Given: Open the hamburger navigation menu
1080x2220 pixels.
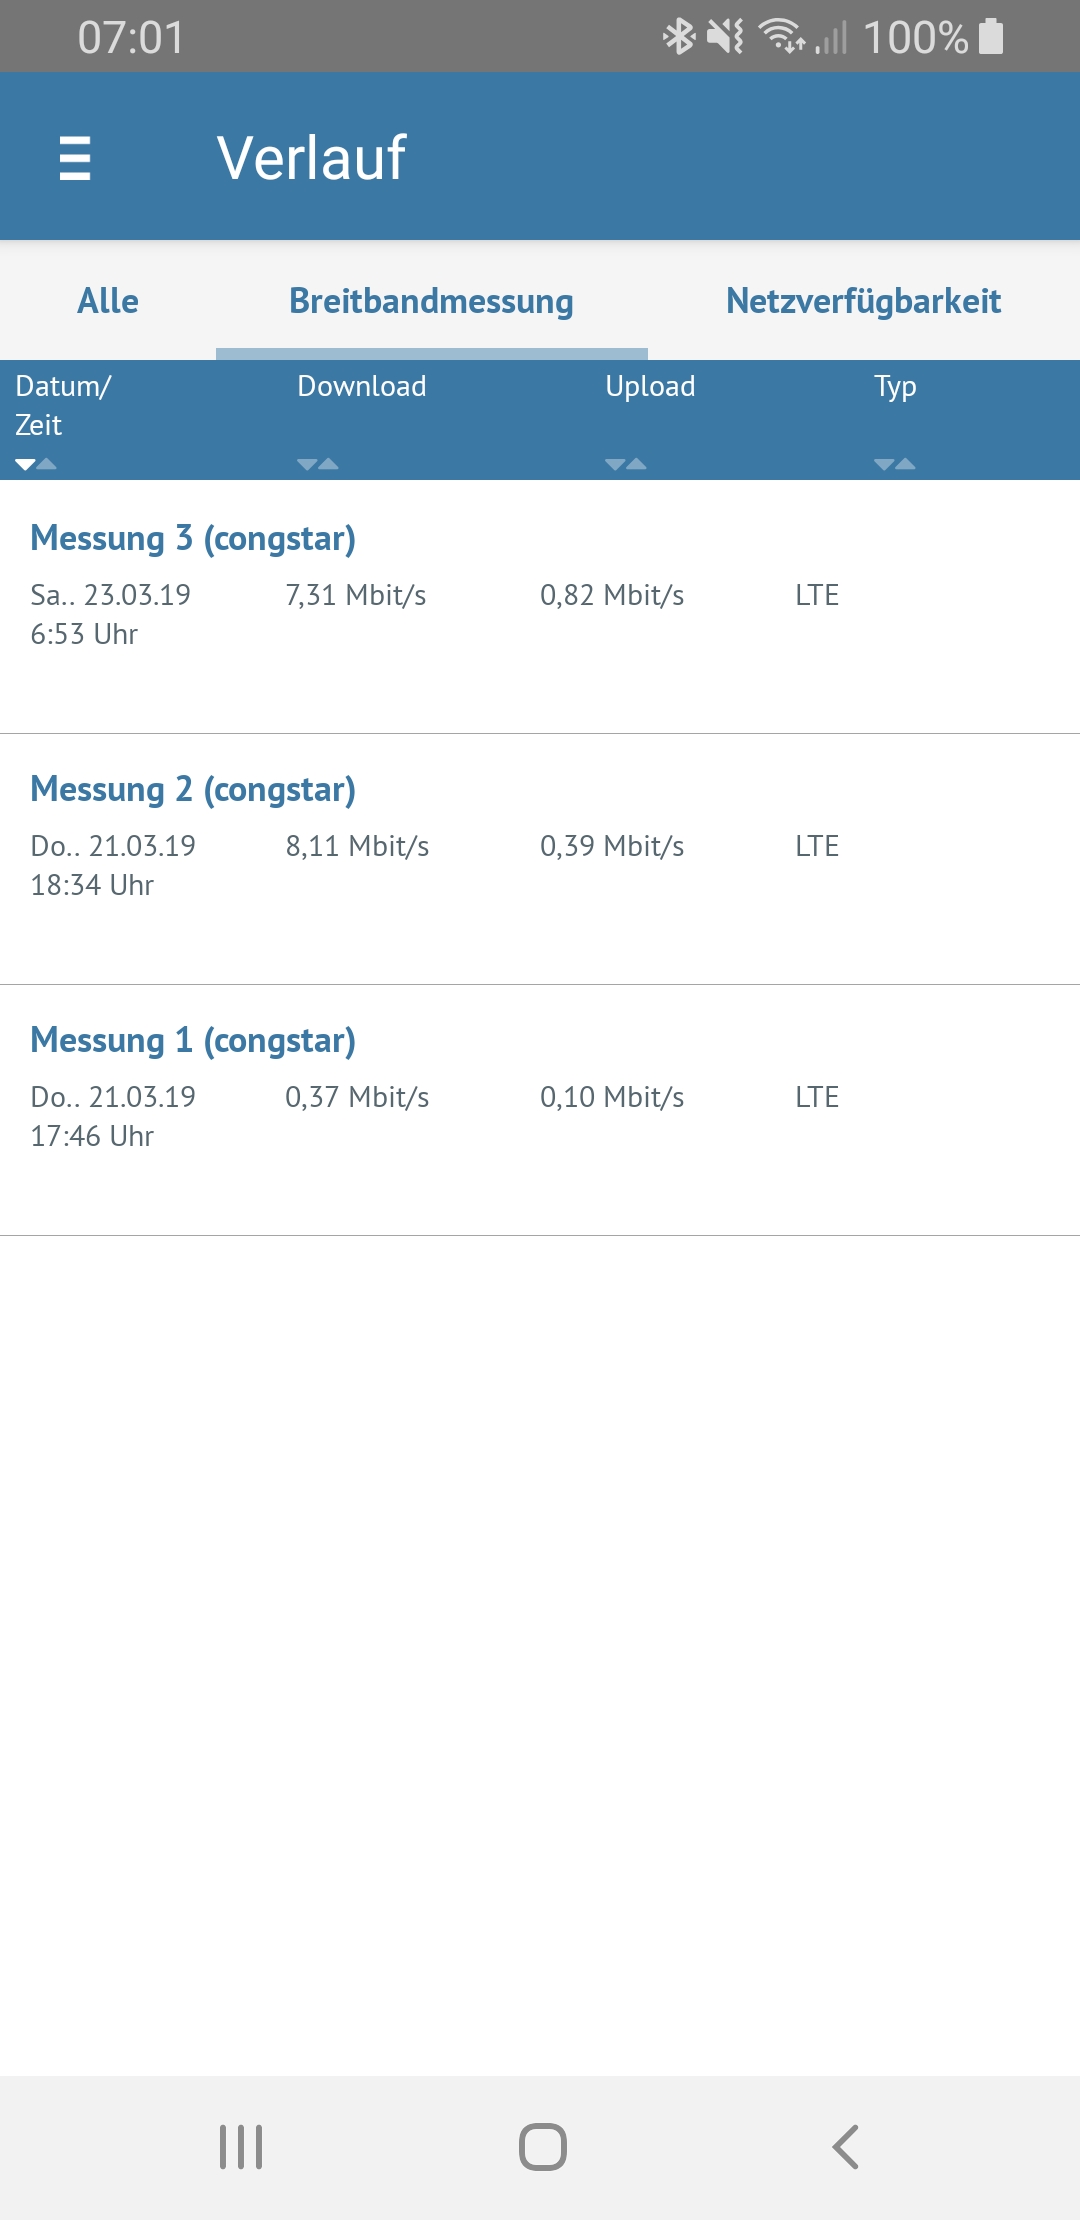Looking at the screenshot, I should point(75,158).
